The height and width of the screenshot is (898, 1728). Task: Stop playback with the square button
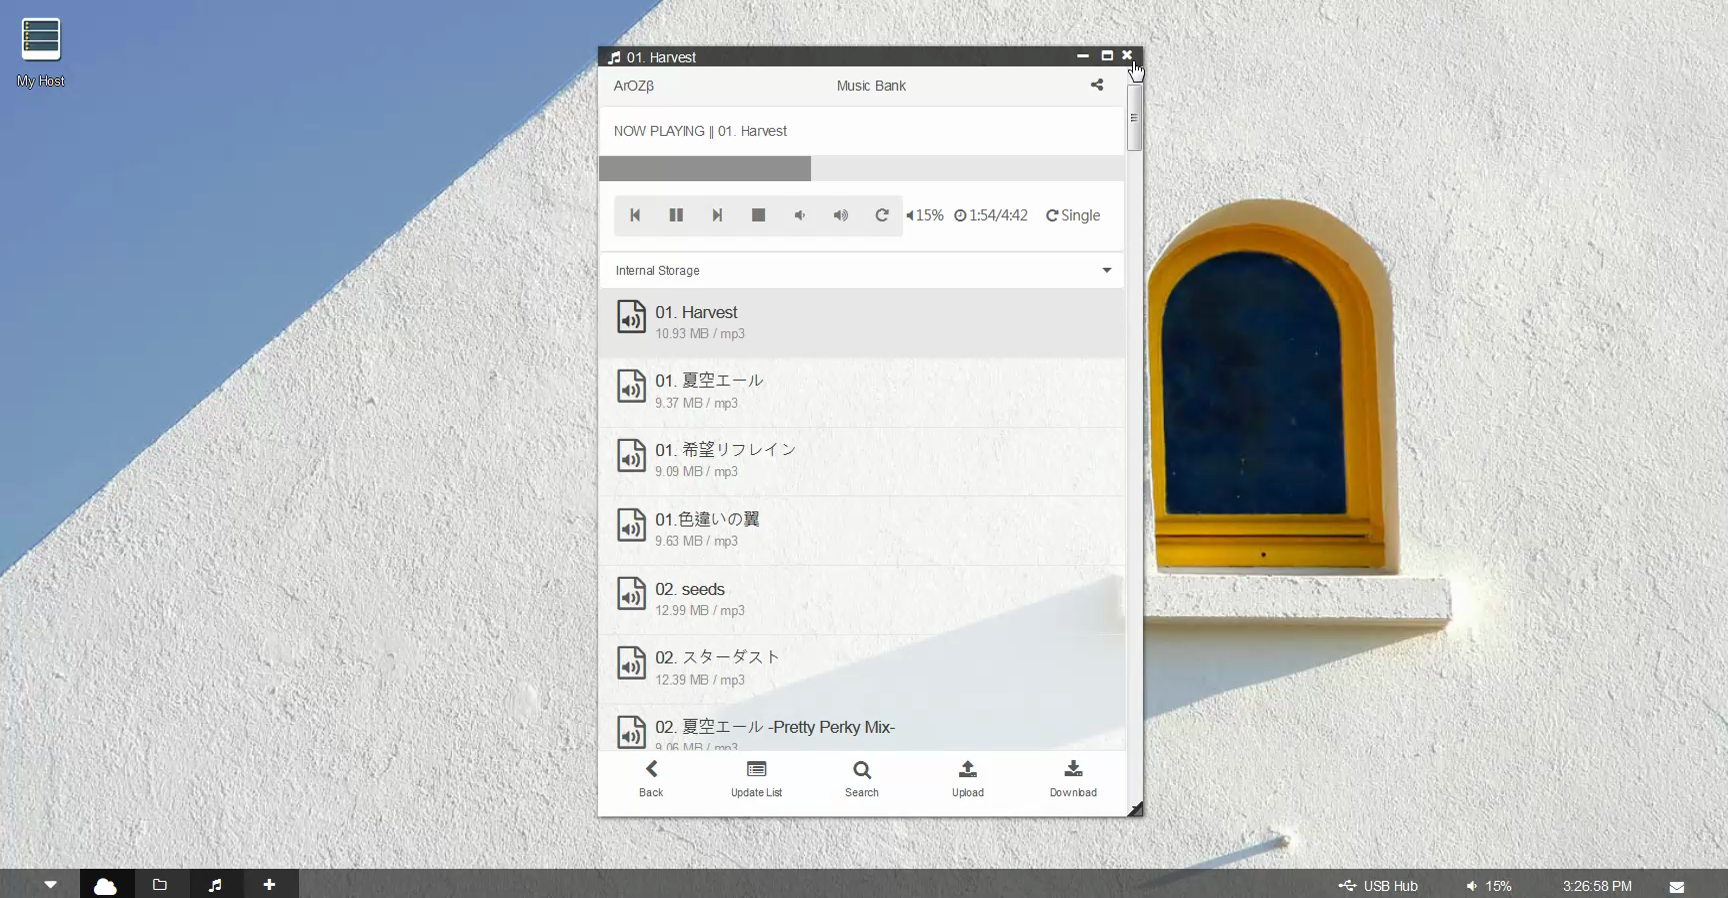[758, 215]
